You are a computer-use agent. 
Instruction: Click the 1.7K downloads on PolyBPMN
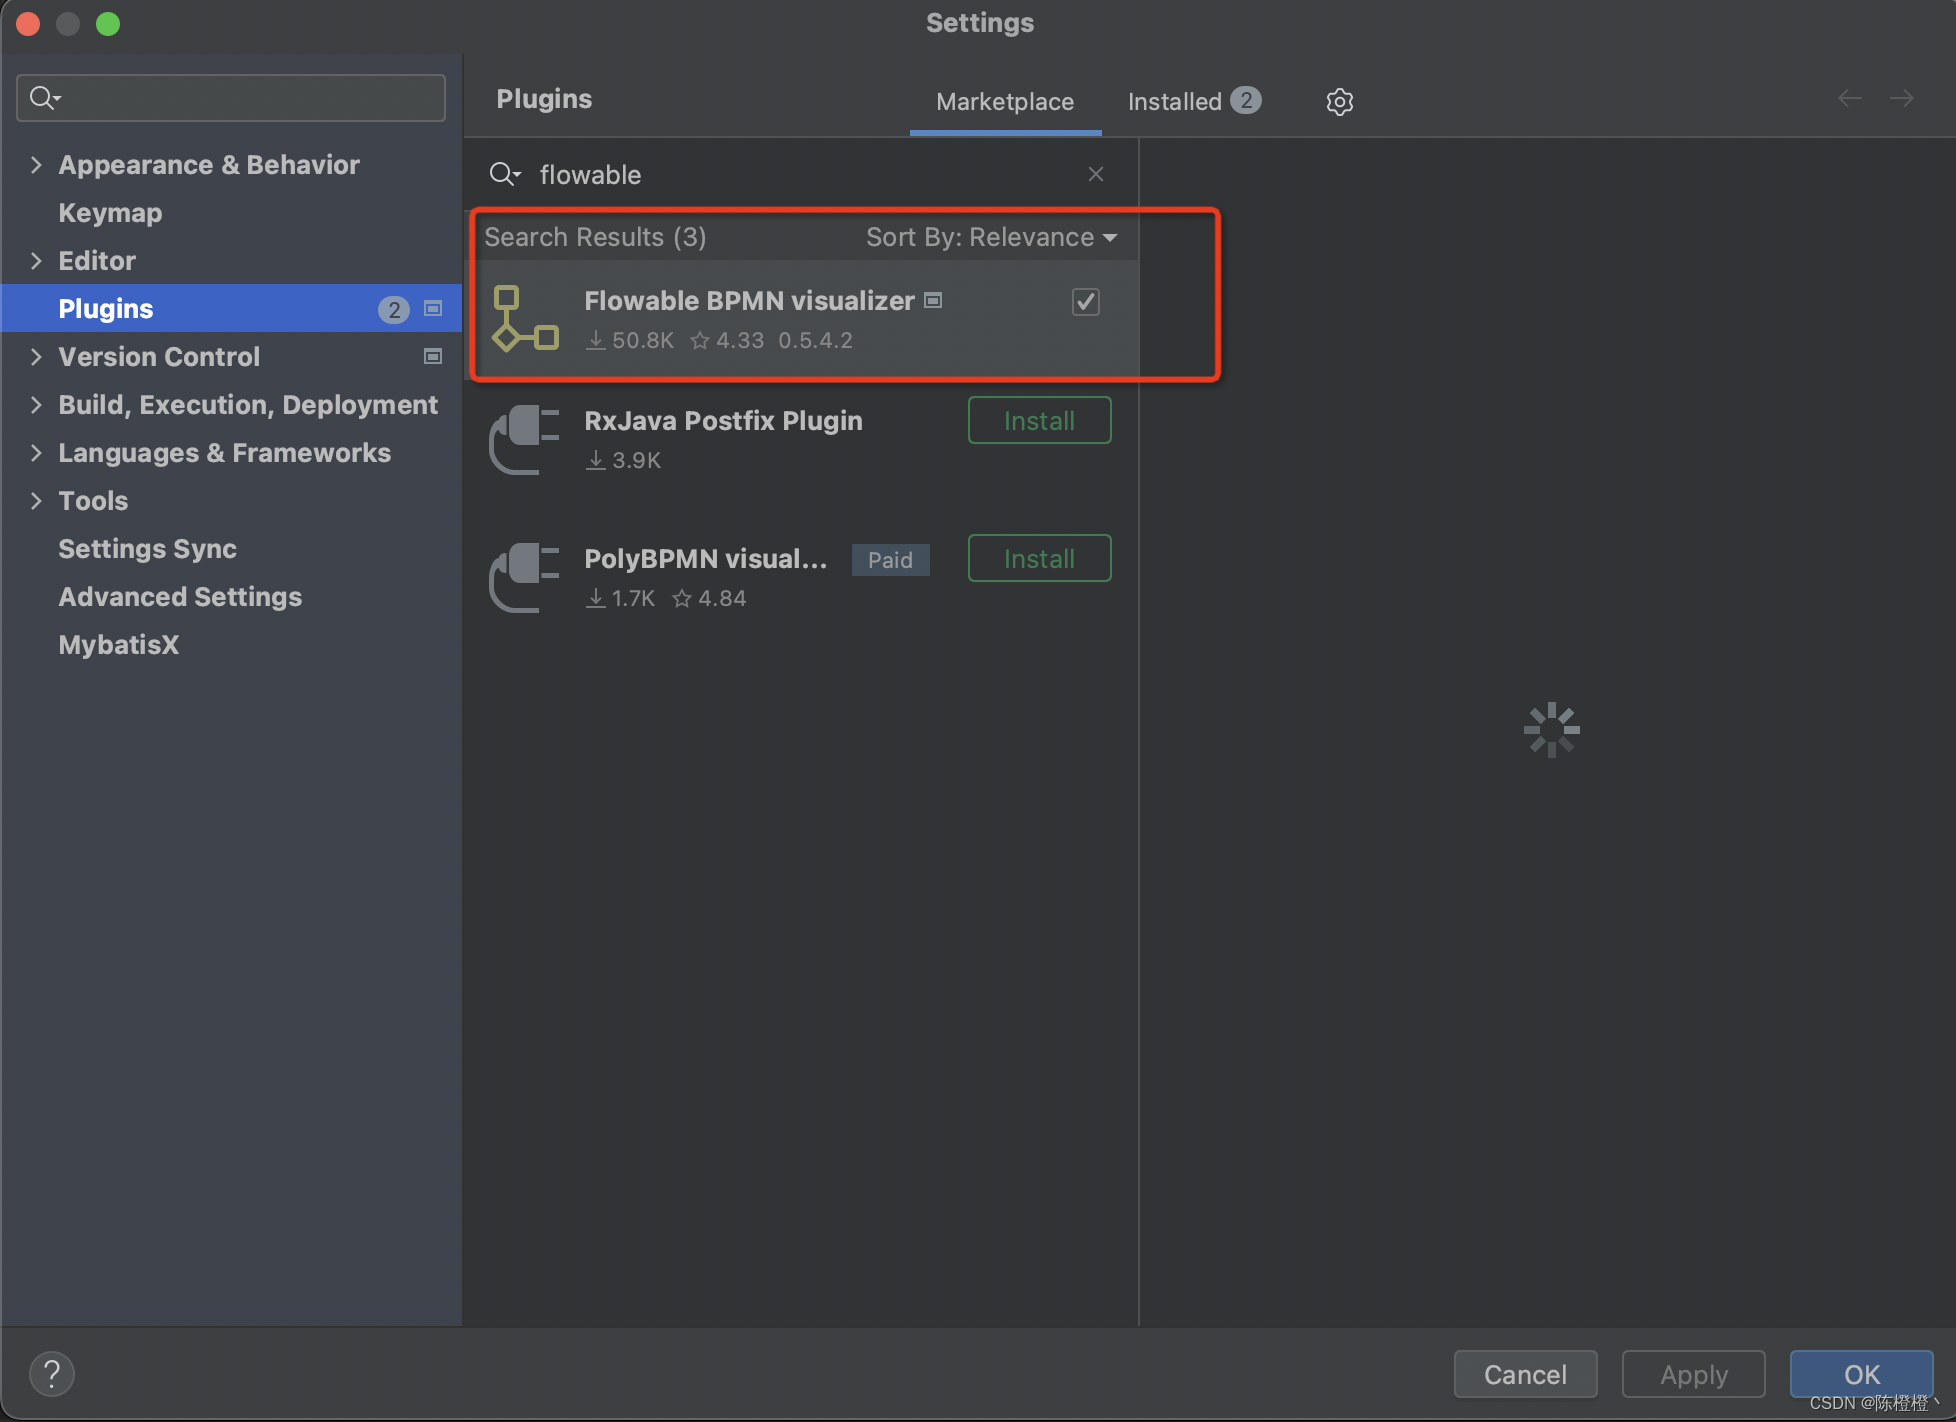tap(620, 598)
